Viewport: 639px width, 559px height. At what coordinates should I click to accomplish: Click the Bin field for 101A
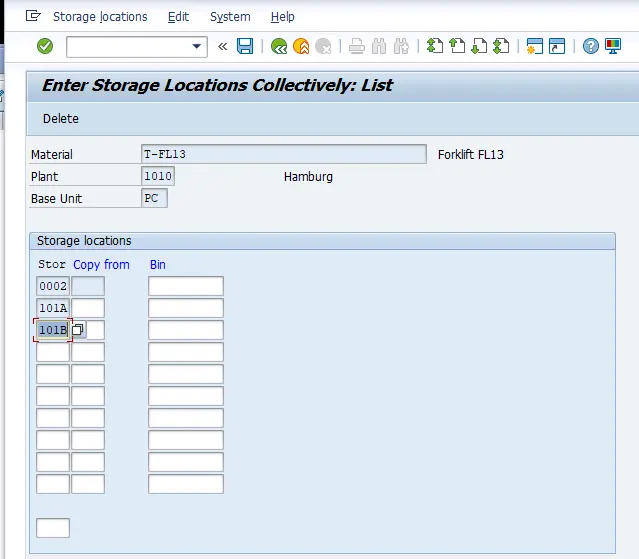[x=186, y=308]
